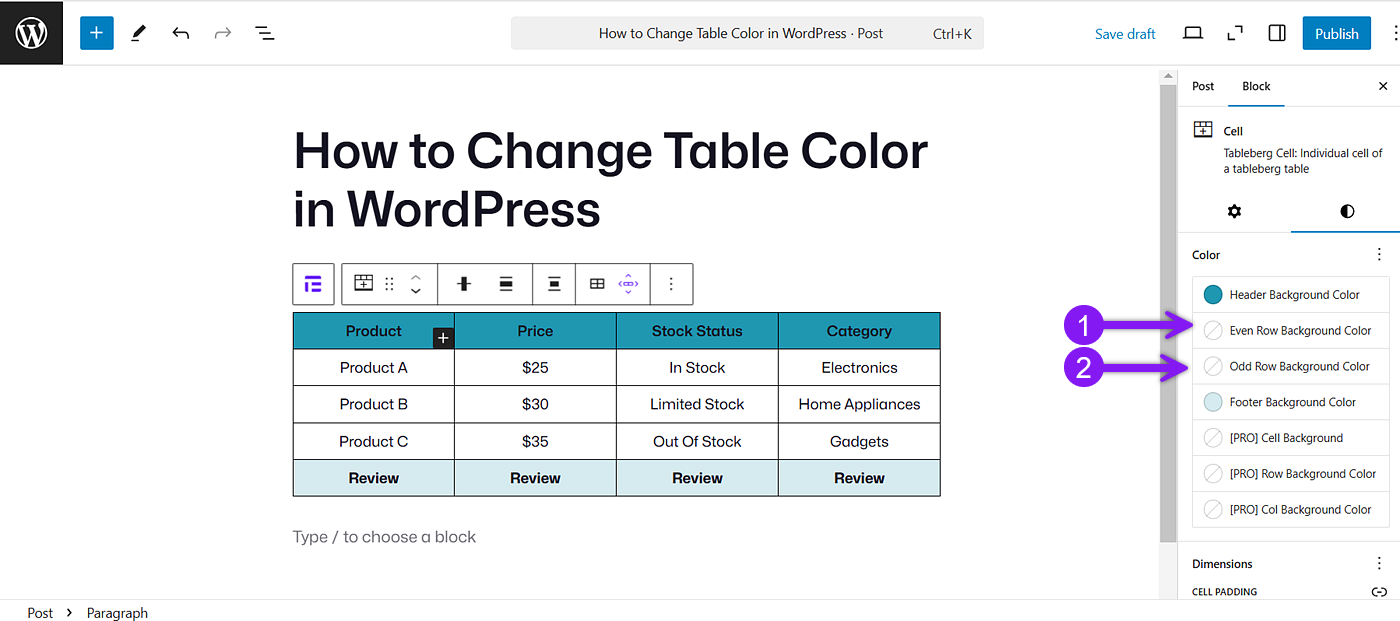Click the Save draft link
This screenshot has height=621, width=1400.
(1125, 33)
